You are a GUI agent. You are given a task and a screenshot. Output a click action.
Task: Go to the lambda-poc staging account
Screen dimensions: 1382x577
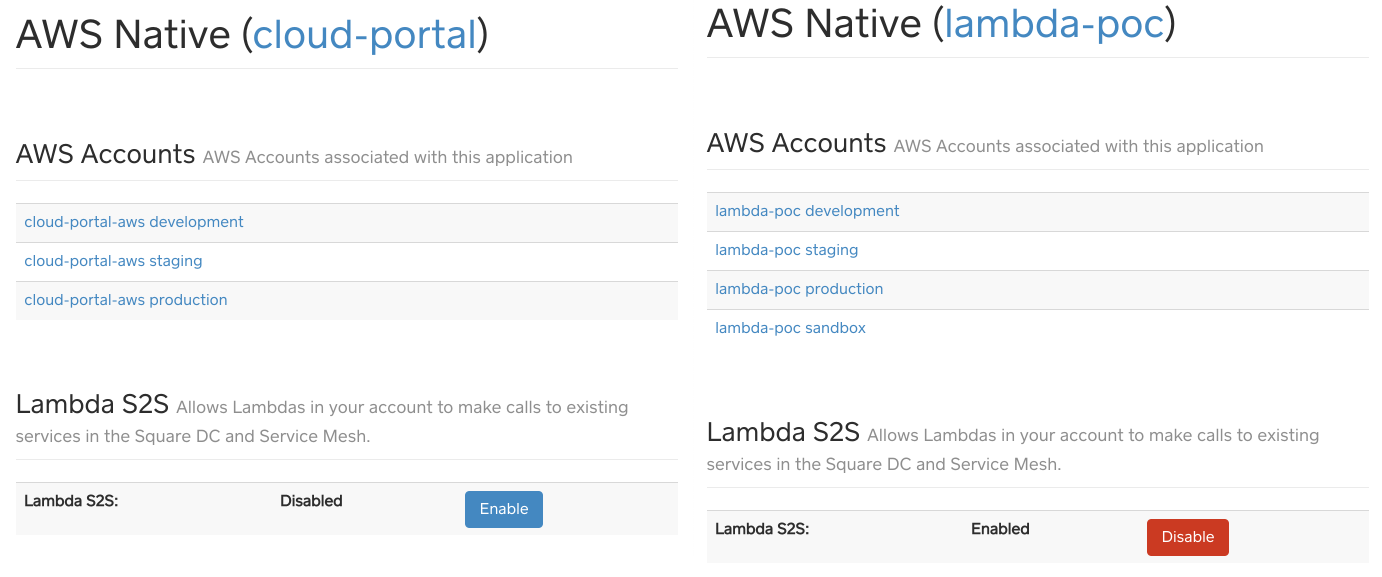(x=786, y=250)
